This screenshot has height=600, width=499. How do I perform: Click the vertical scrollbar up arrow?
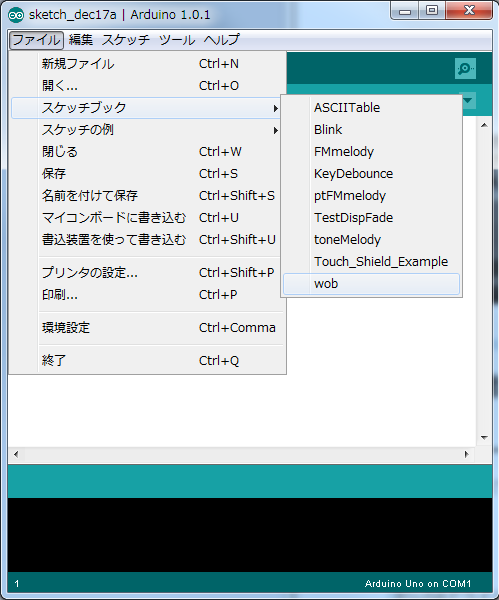[484, 126]
